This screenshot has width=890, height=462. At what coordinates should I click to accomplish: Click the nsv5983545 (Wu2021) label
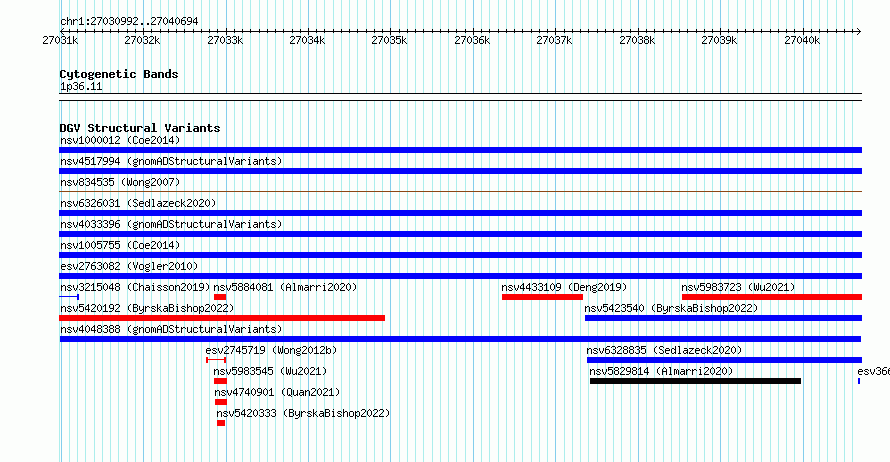(x=270, y=371)
